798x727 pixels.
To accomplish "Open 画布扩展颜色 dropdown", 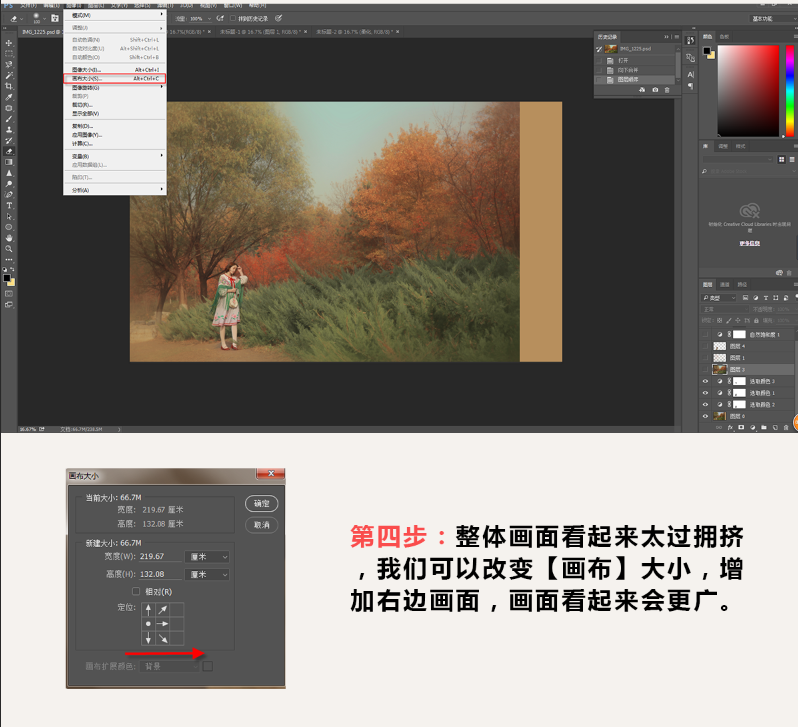I will click(x=169, y=666).
